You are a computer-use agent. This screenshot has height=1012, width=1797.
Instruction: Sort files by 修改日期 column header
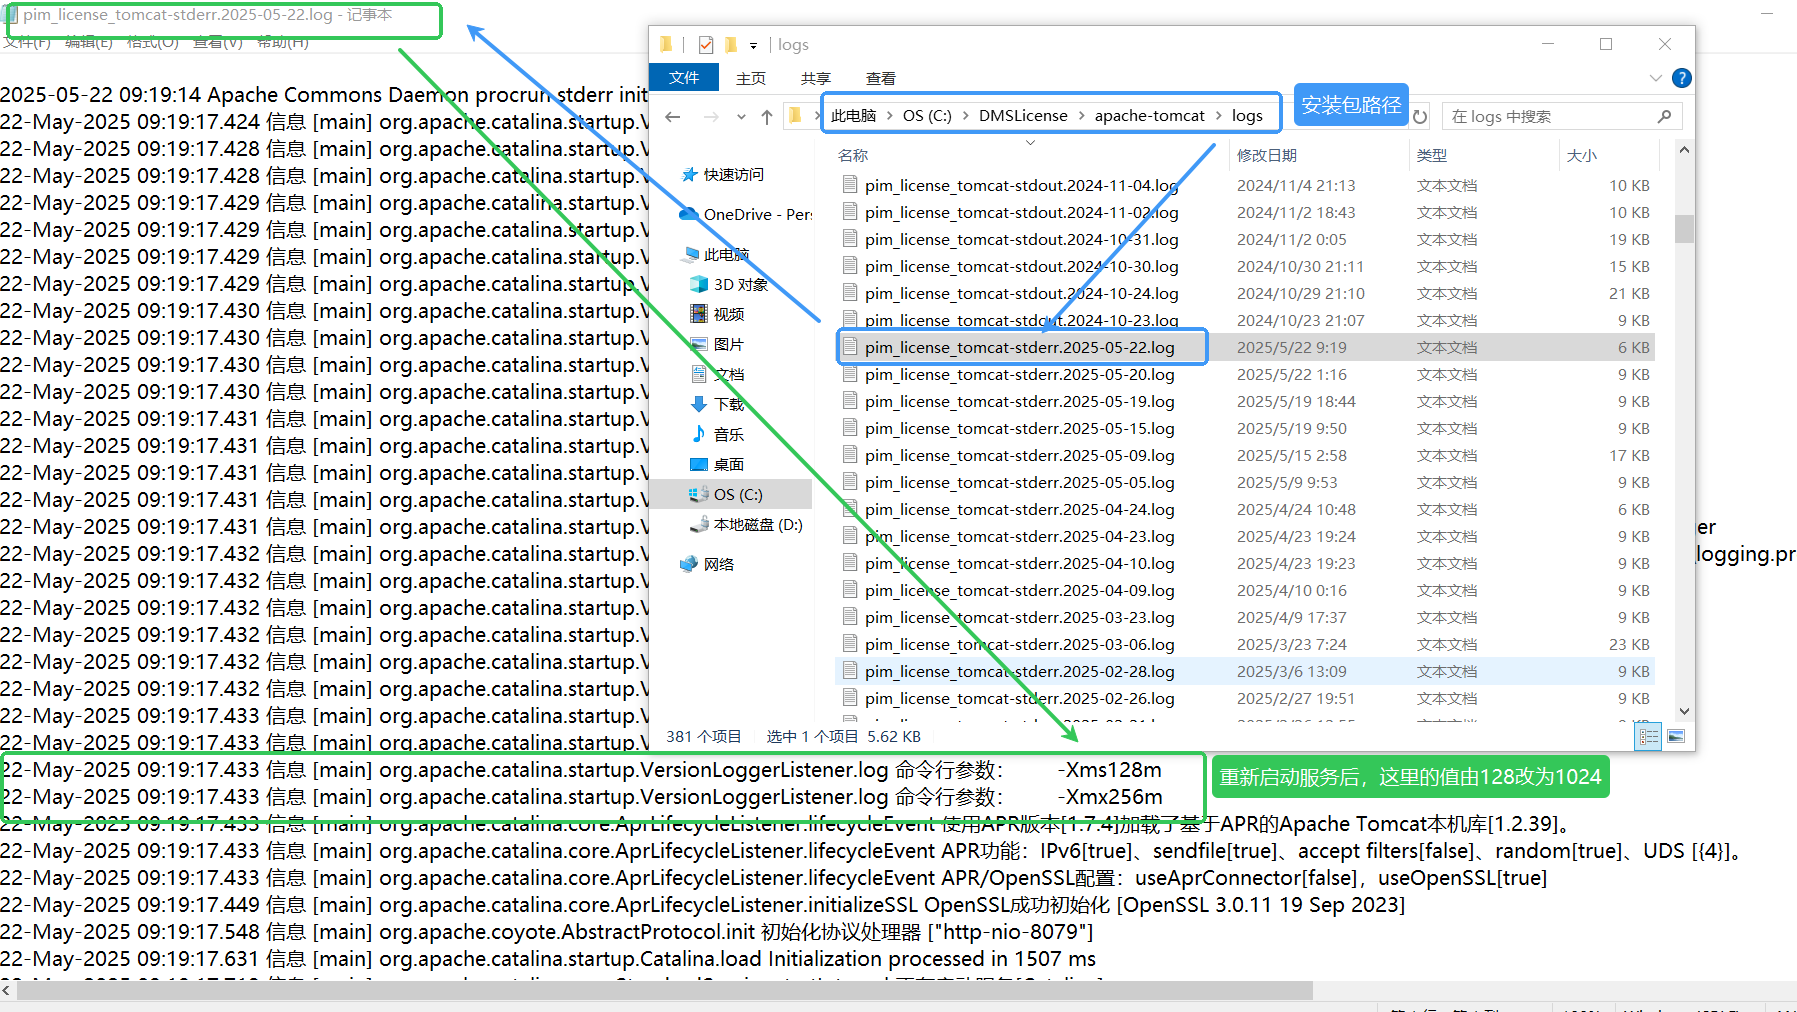1266,155
